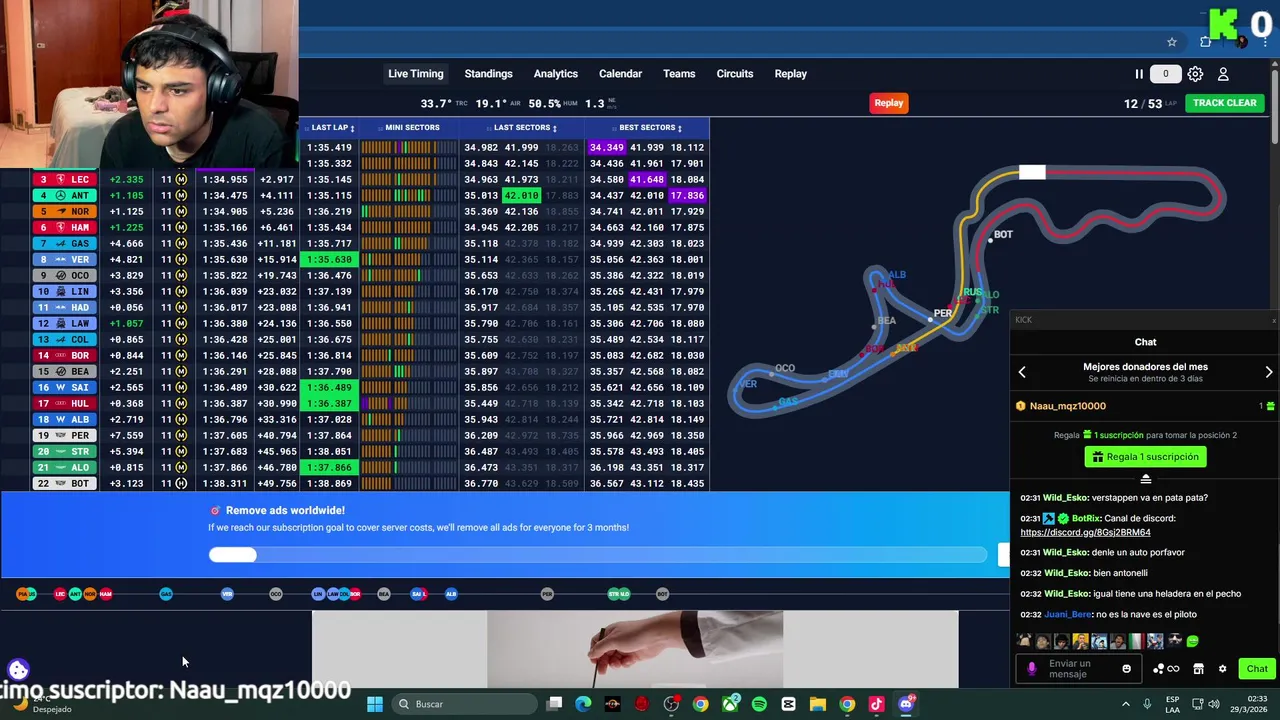
Task: Open the emoji picker in chat box
Action: click(1126, 669)
